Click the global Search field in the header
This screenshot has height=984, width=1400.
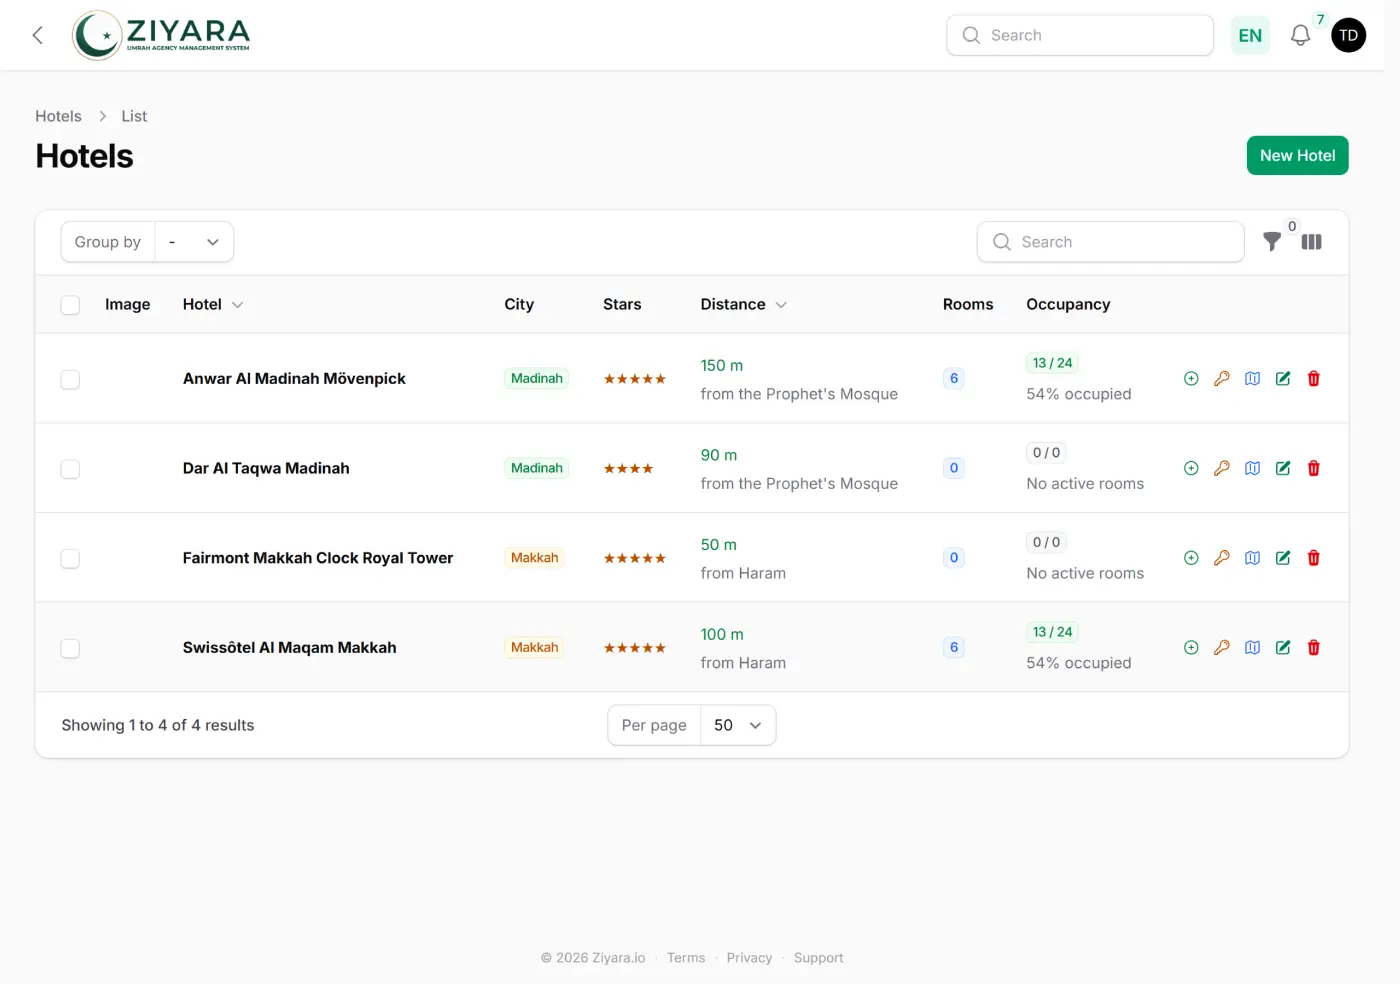point(1080,36)
